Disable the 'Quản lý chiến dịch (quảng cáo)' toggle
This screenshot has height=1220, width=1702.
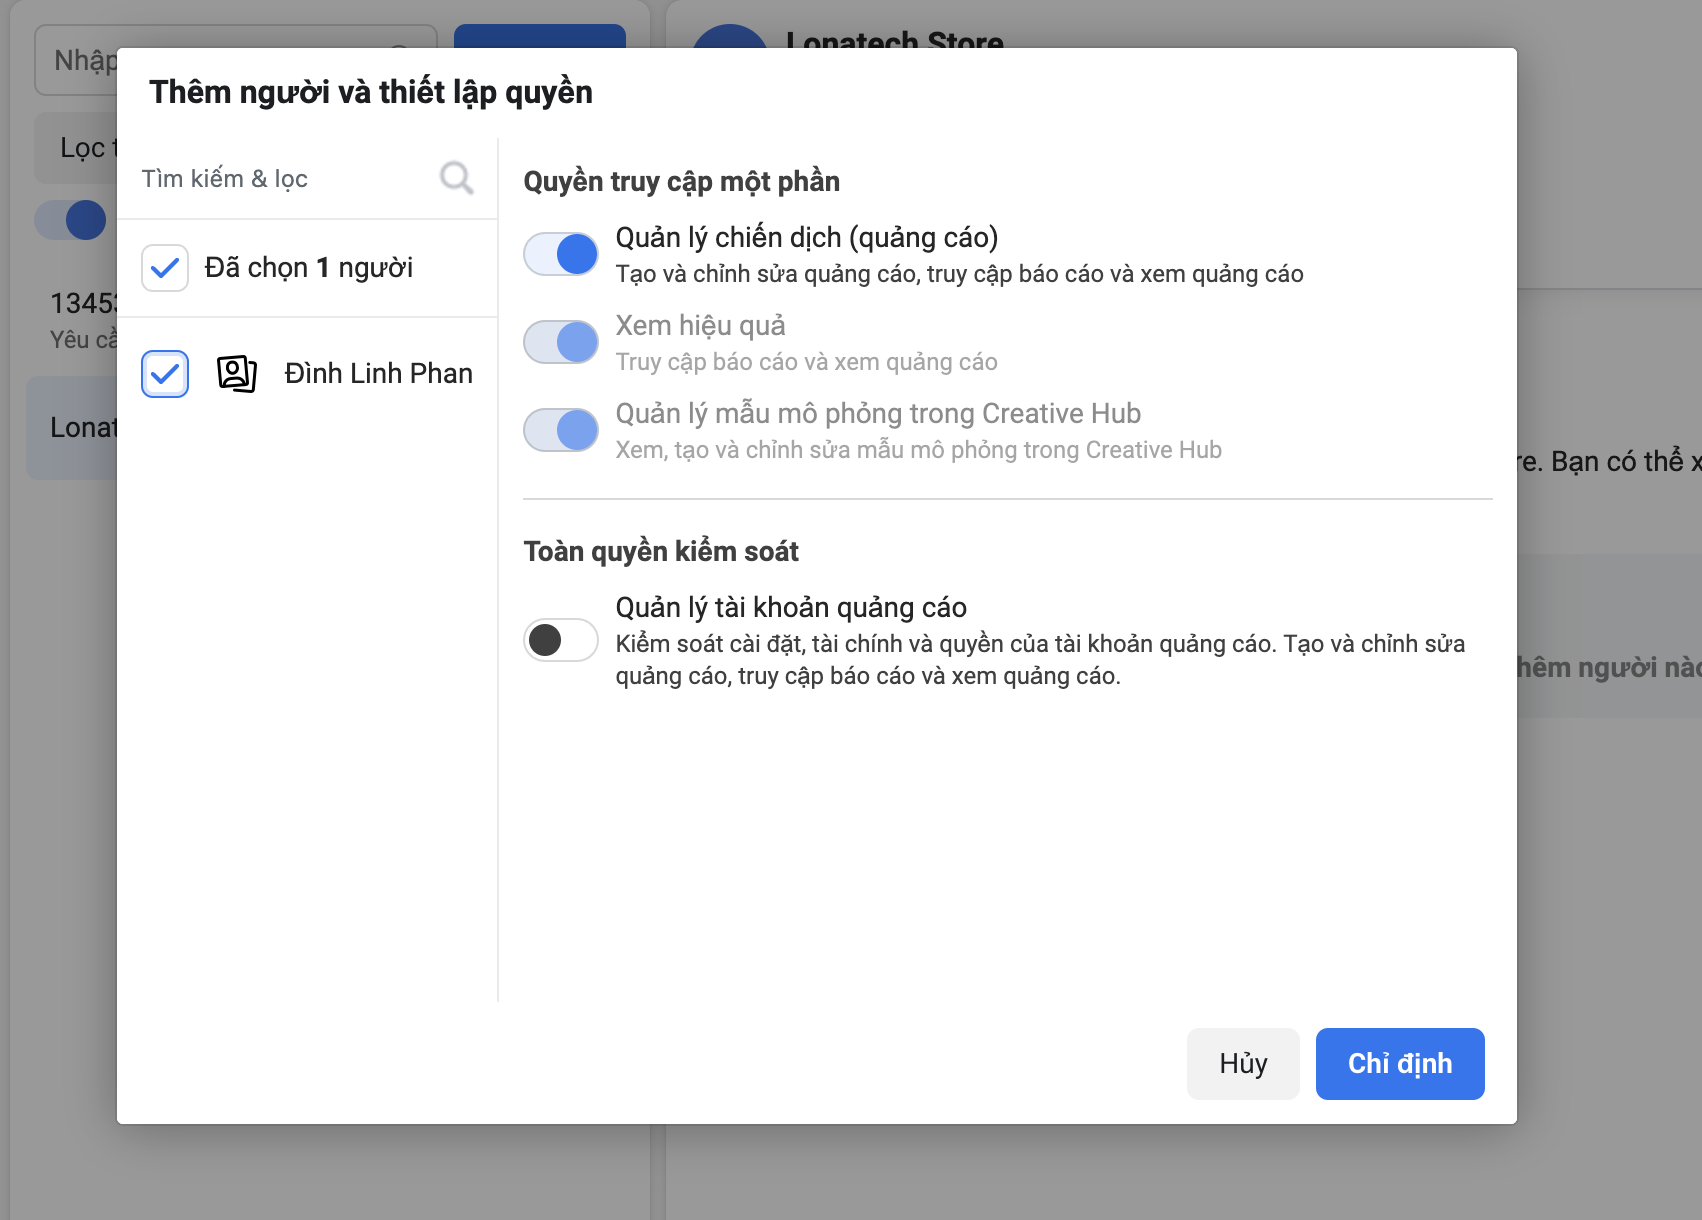561,254
